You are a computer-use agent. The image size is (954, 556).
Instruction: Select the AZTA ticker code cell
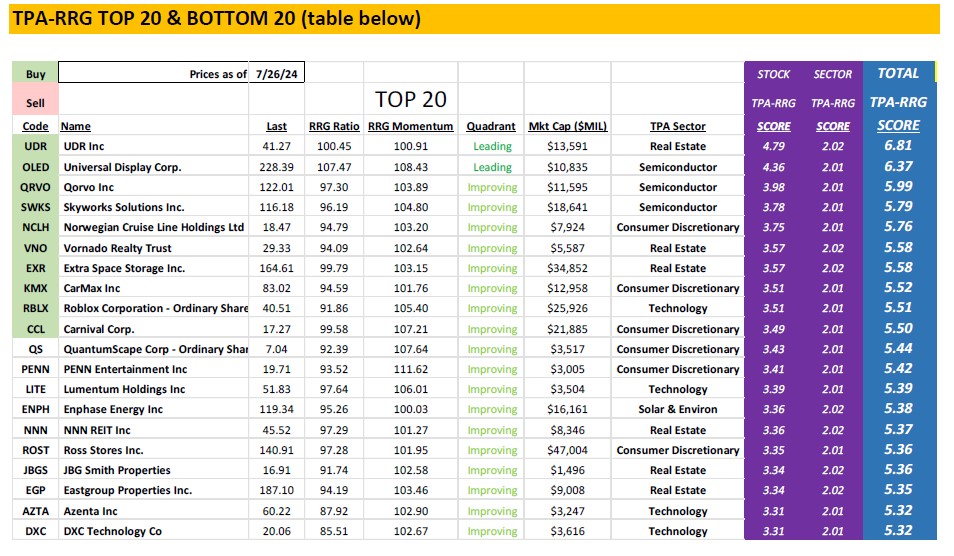(35, 510)
